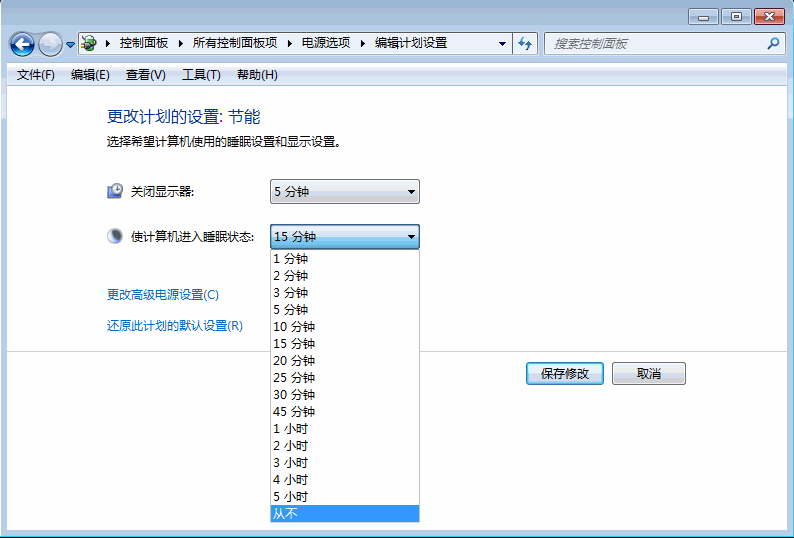Screen dimensions: 794x538
Task: Open the 工具(T) menu
Action: 201,75
